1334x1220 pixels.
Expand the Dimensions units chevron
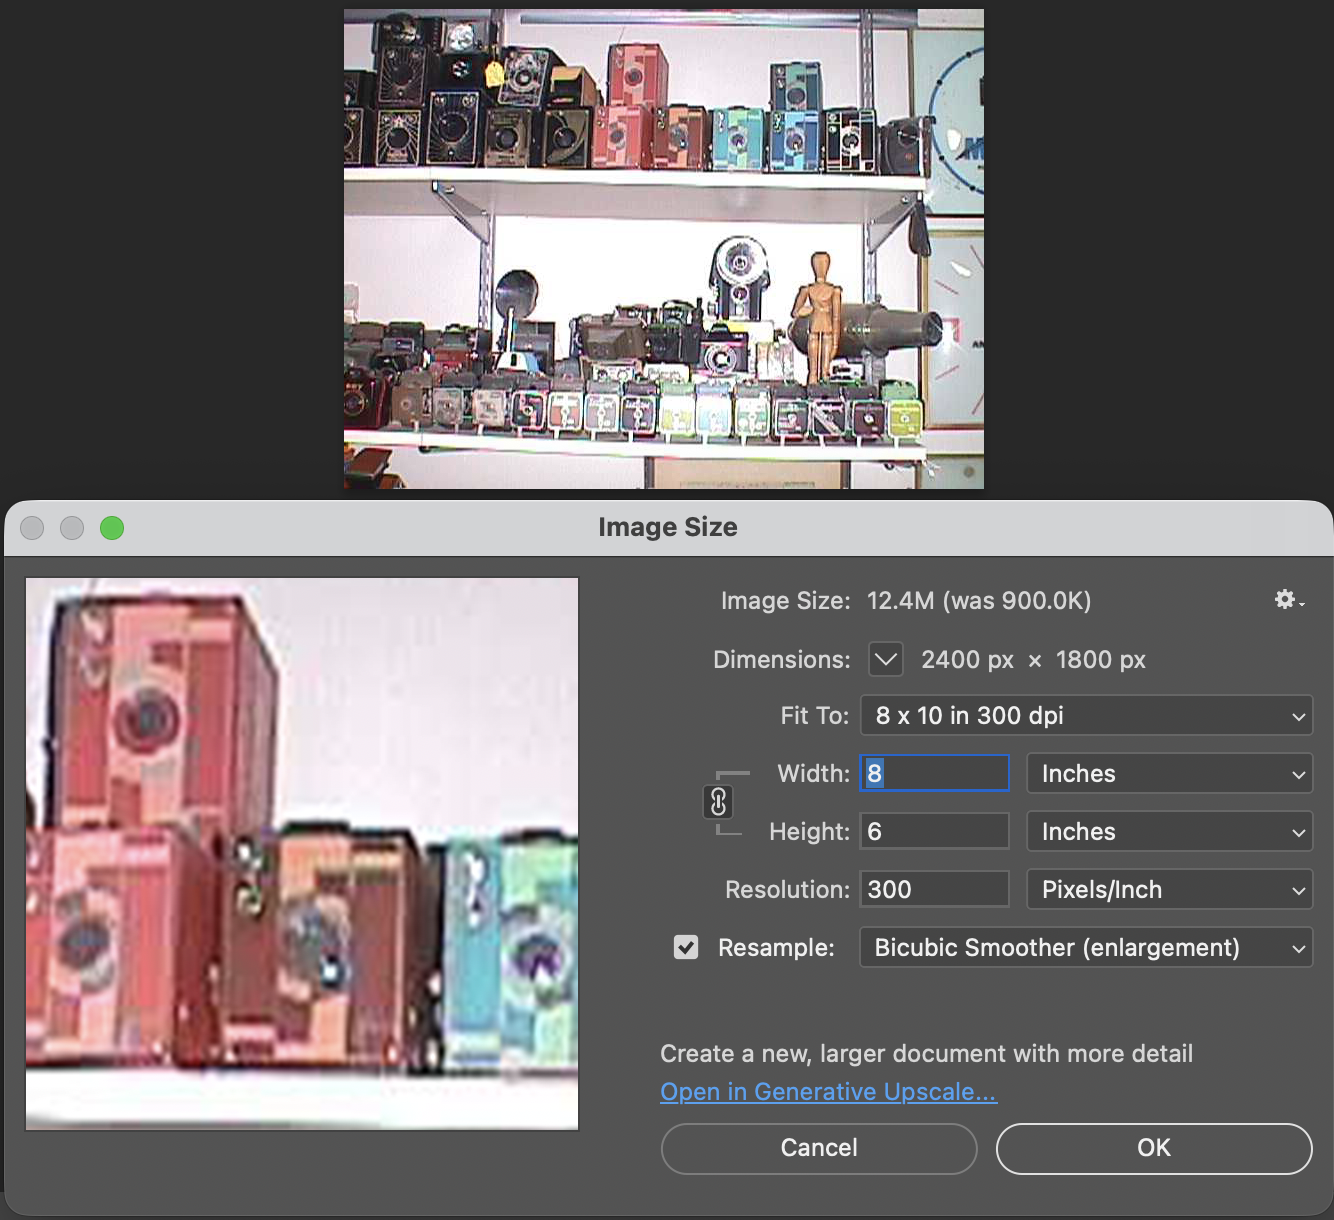click(884, 659)
